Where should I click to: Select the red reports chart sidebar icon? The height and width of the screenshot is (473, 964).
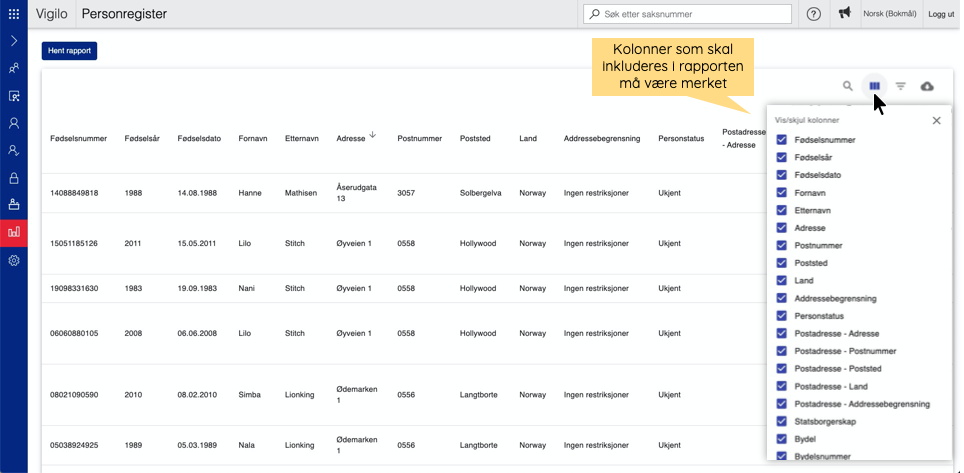[x=14, y=232]
